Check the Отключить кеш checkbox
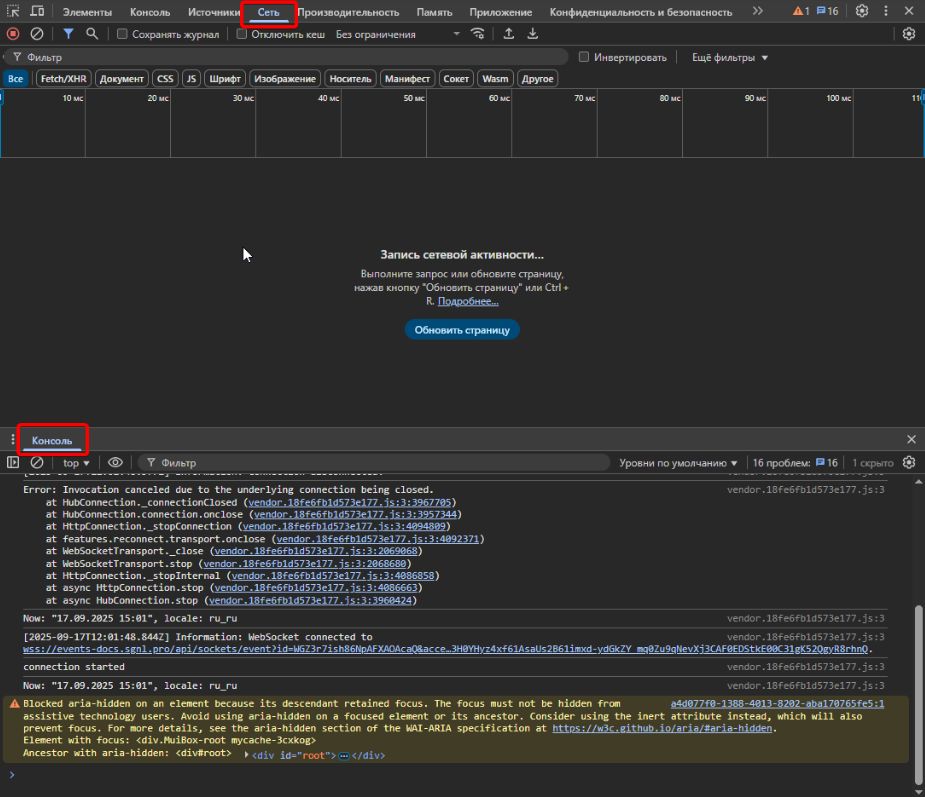925x797 pixels. 242,34
